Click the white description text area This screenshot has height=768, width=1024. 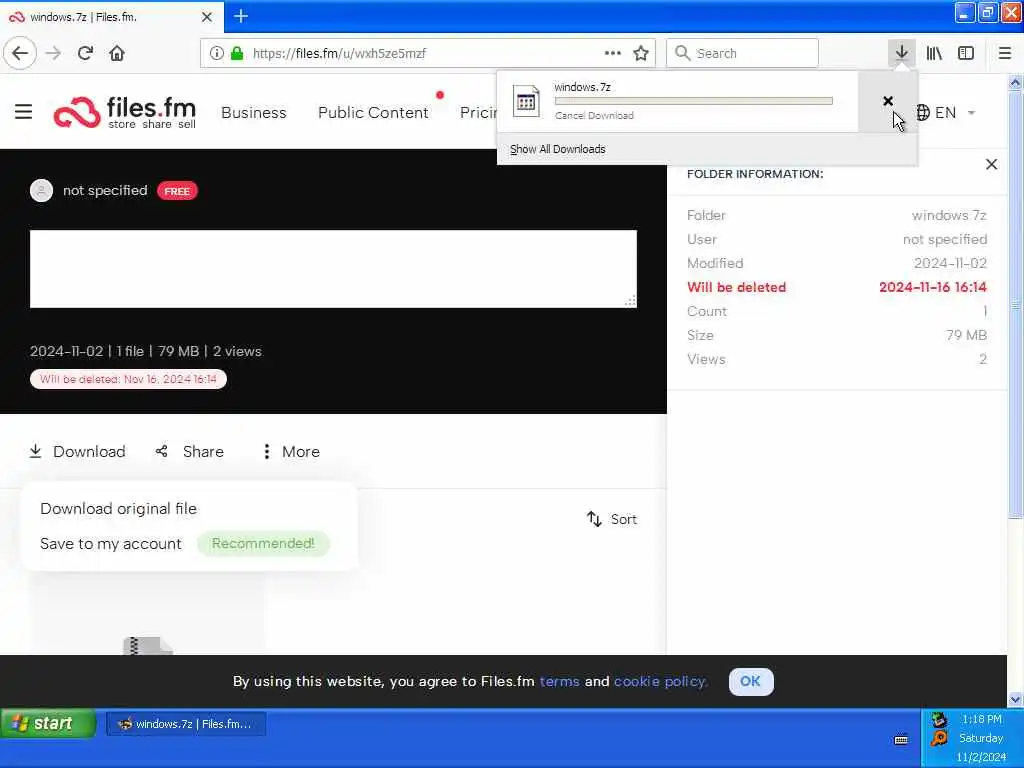click(333, 268)
